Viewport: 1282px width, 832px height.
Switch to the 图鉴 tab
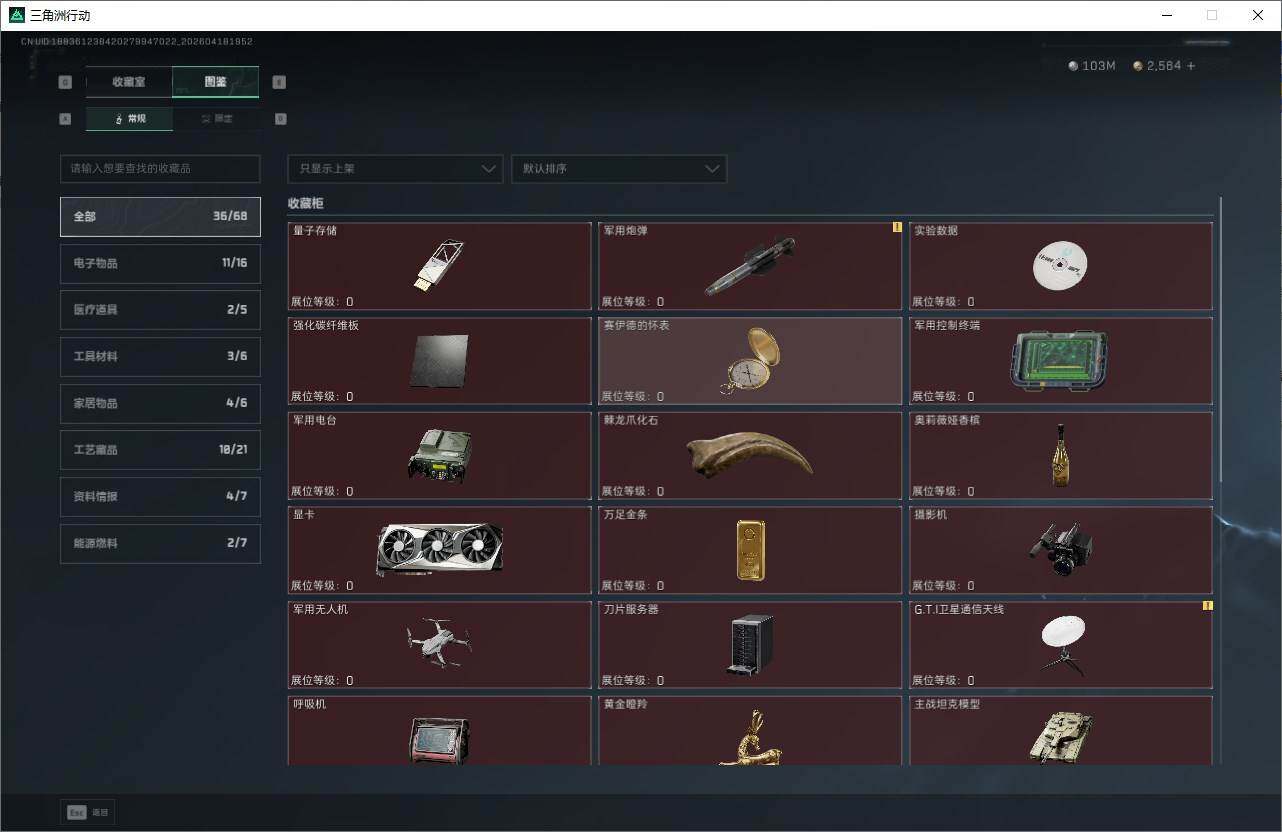(x=216, y=82)
